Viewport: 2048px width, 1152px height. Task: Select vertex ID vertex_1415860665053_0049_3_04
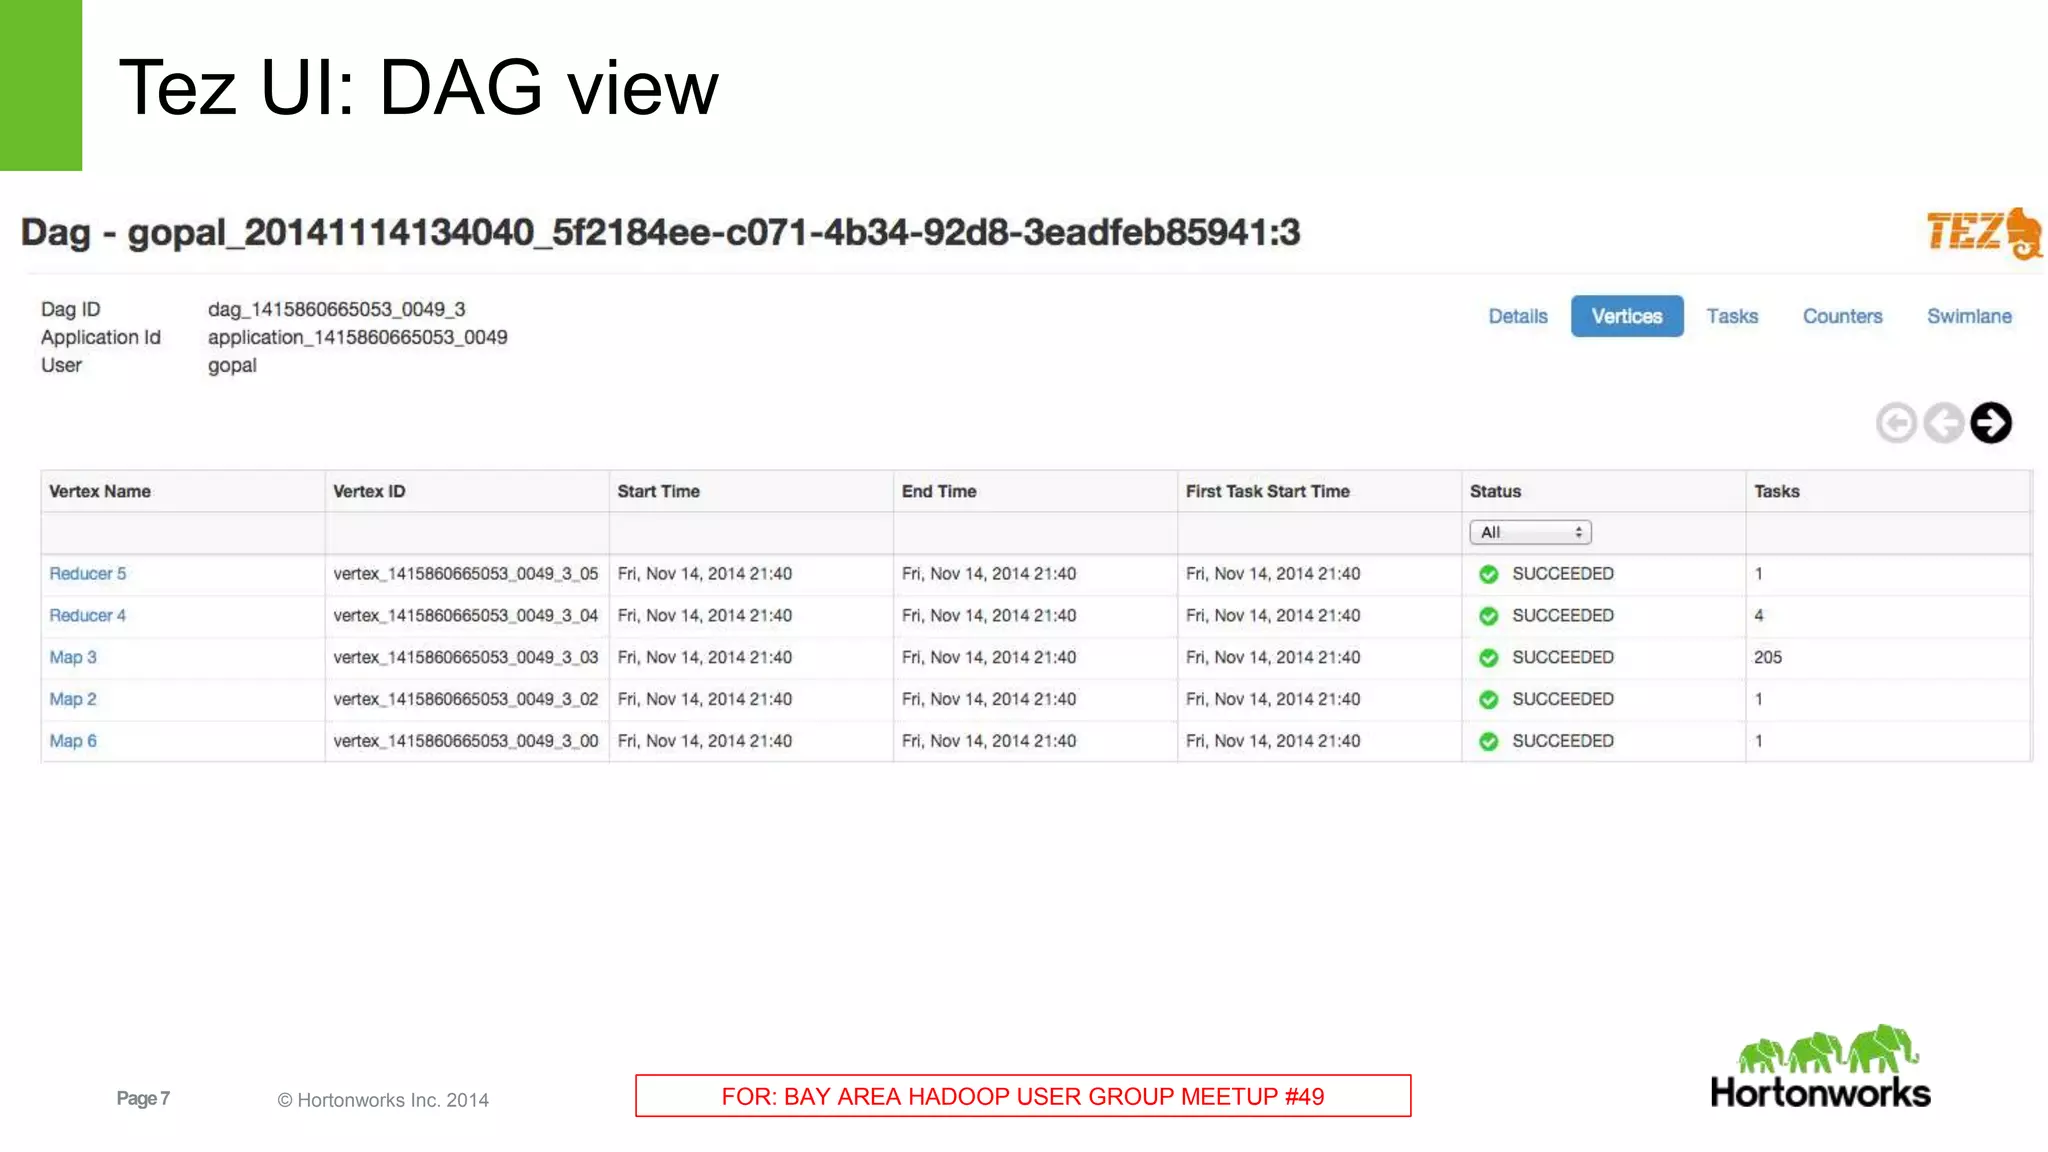click(466, 616)
